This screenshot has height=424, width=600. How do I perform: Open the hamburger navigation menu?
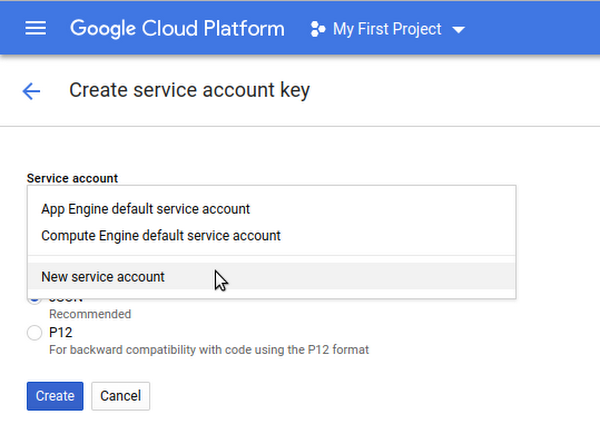tap(36, 28)
